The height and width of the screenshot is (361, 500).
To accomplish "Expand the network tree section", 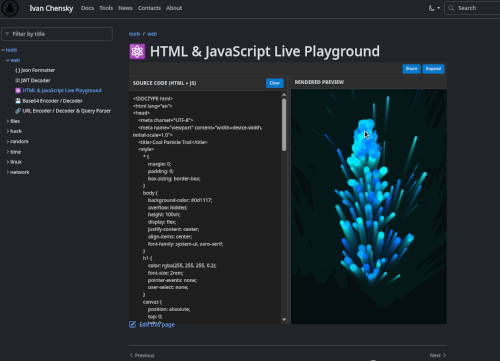I will click(18, 172).
